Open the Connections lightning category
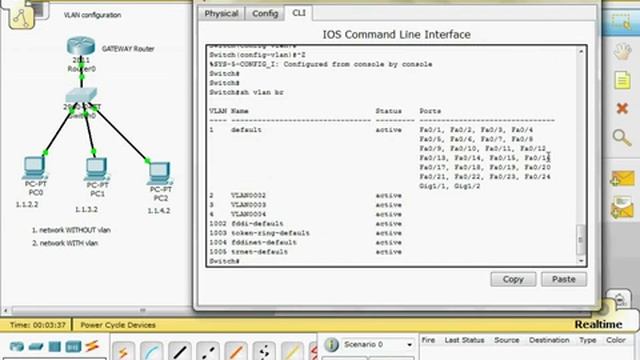The height and width of the screenshot is (360, 640). click(x=92, y=346)
